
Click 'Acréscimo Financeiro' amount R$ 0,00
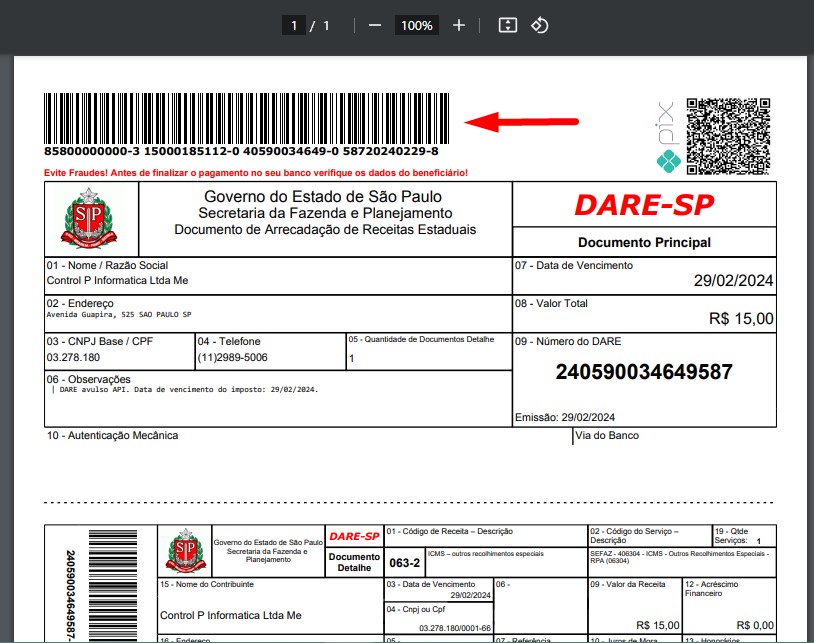pos(755,625)
